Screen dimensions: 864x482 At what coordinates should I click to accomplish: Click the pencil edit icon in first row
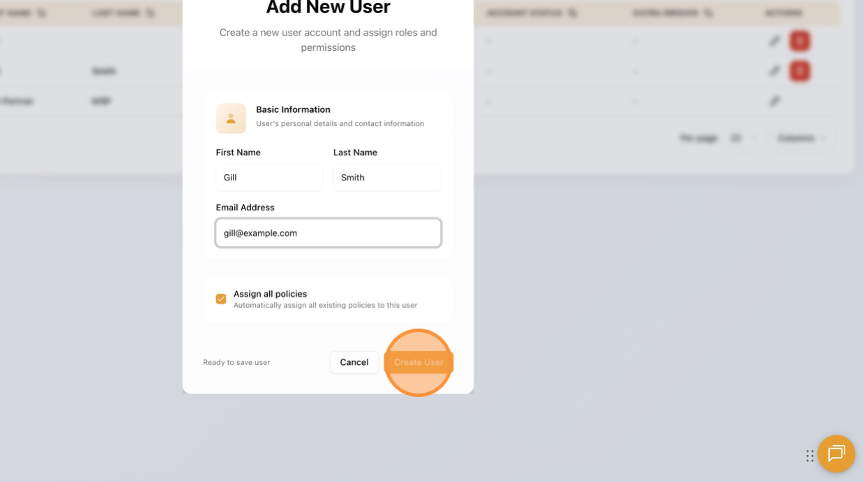coord(774,41)
